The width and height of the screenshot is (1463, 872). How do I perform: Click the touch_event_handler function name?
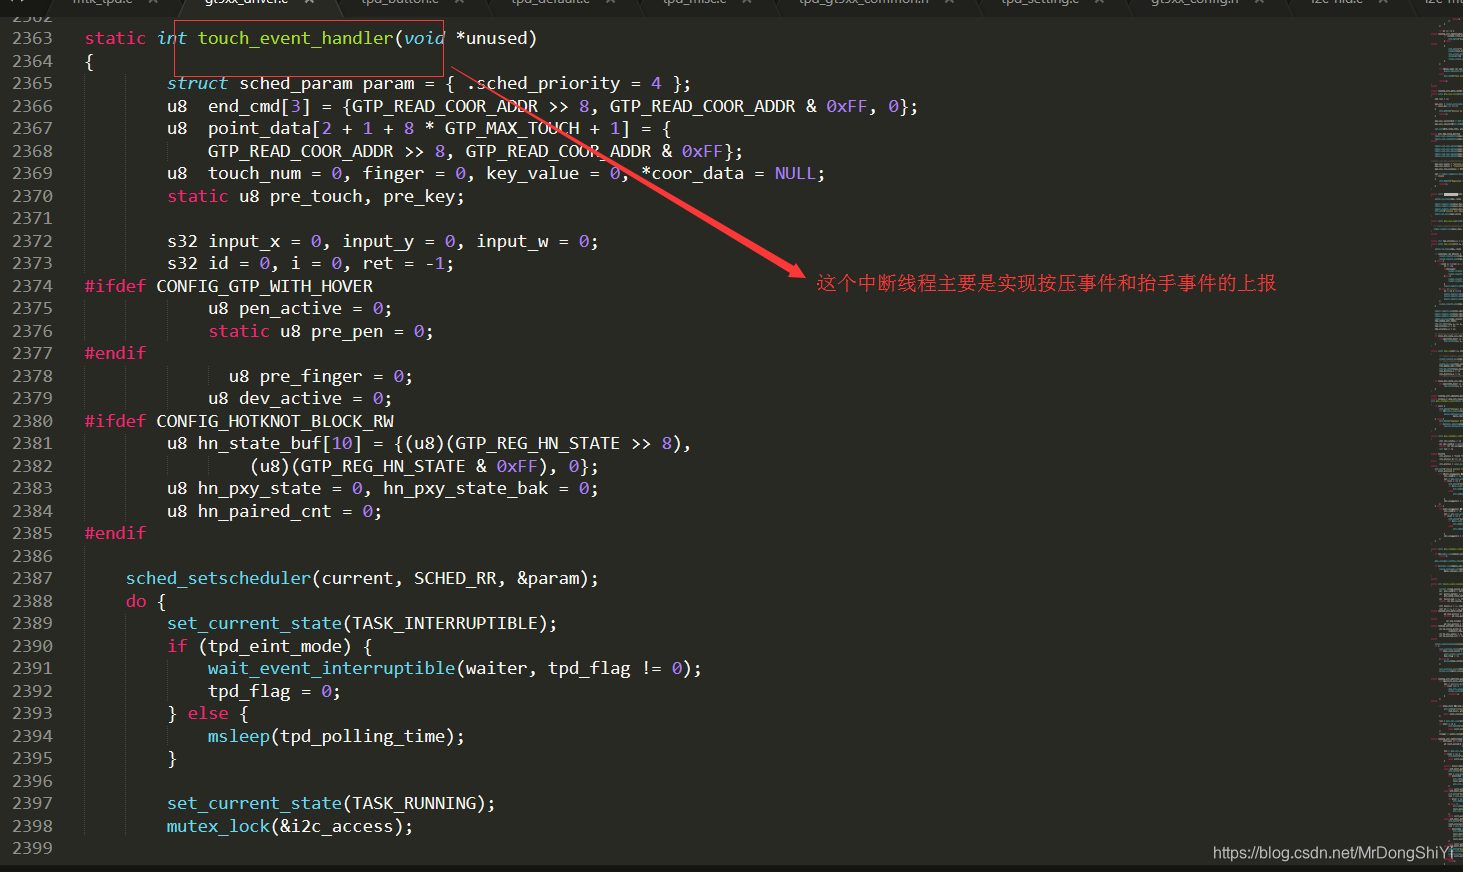pyautogui.click(x=295, y=38)
